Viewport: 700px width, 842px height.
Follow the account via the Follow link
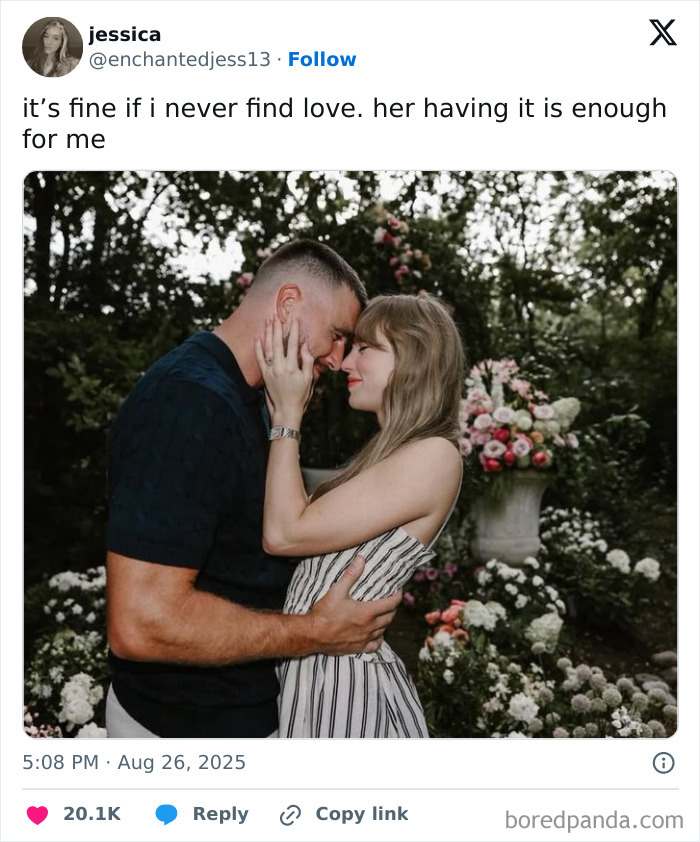[322, 59]
